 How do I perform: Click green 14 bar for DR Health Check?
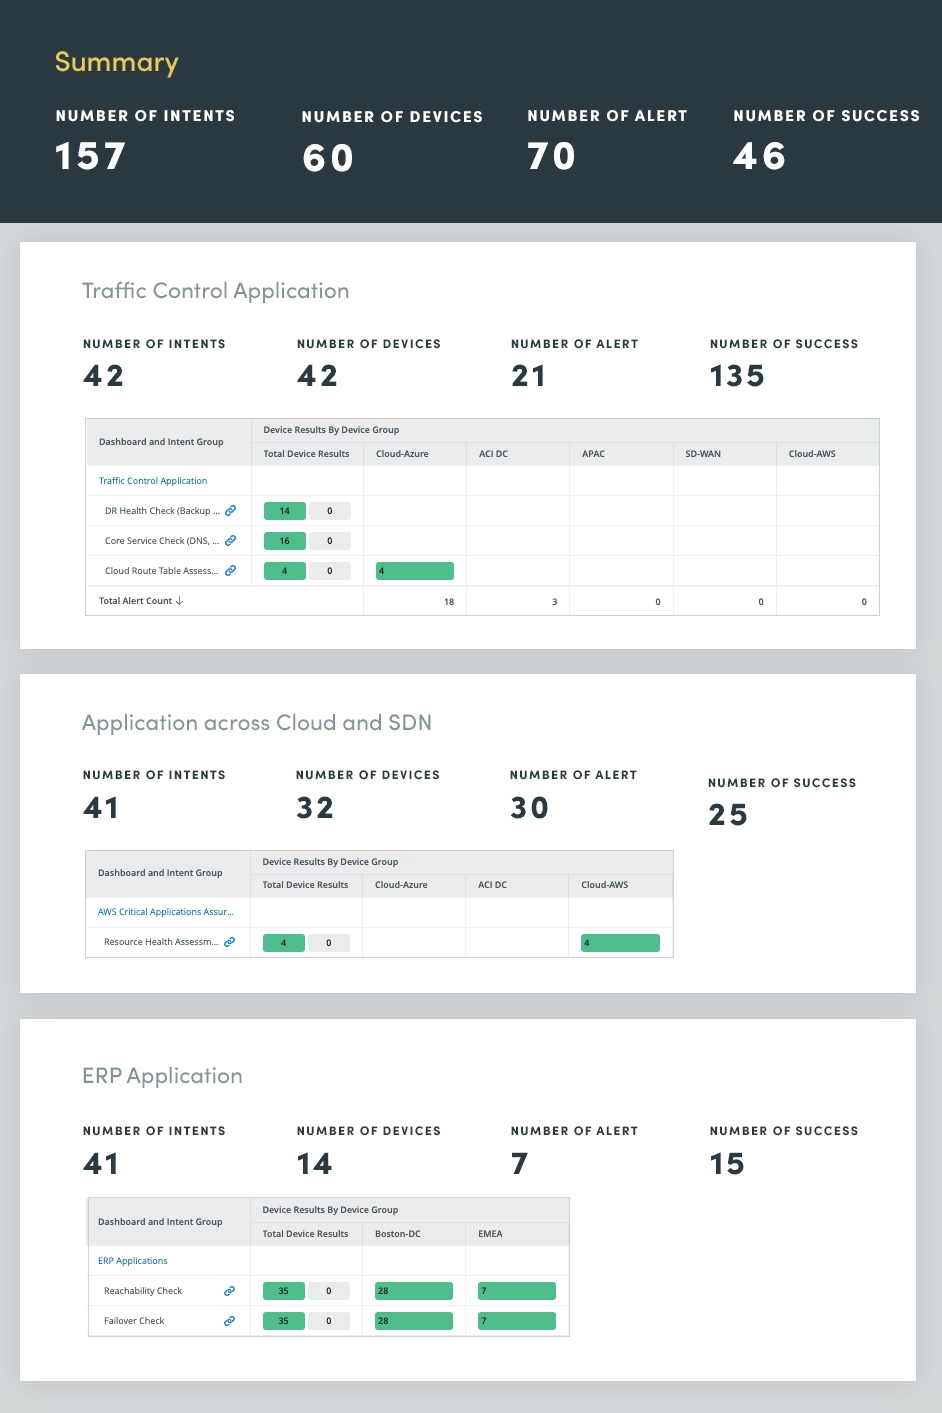pos(284,511)
